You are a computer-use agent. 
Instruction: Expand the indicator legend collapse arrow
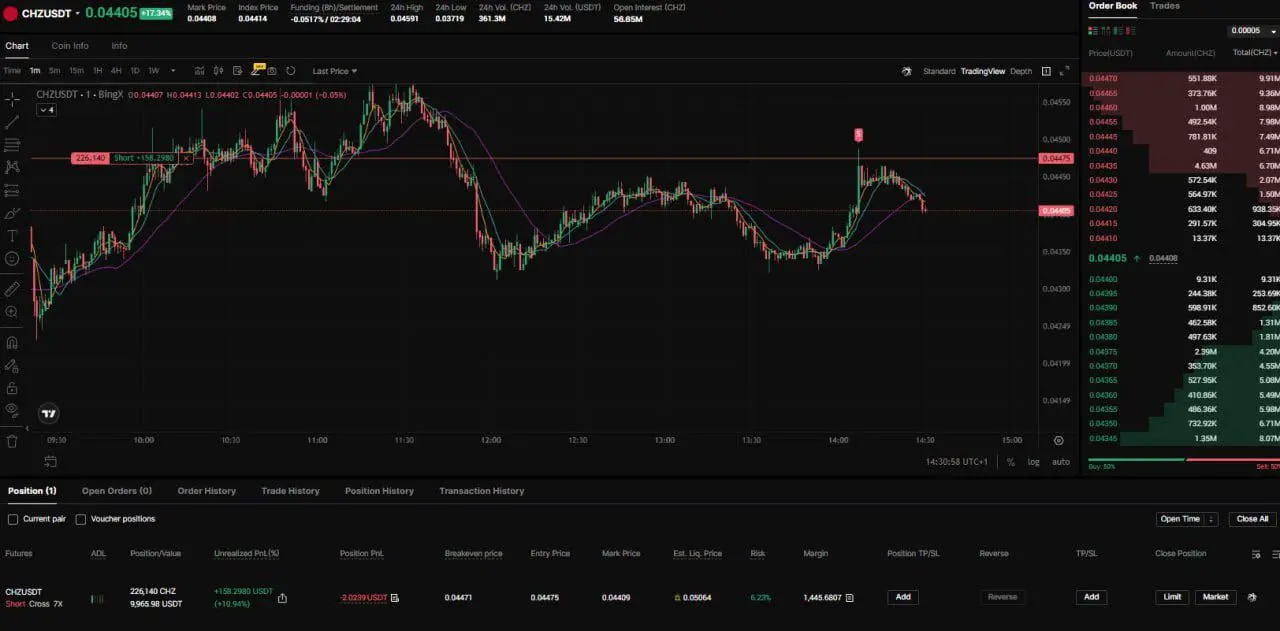coord(46,110)
